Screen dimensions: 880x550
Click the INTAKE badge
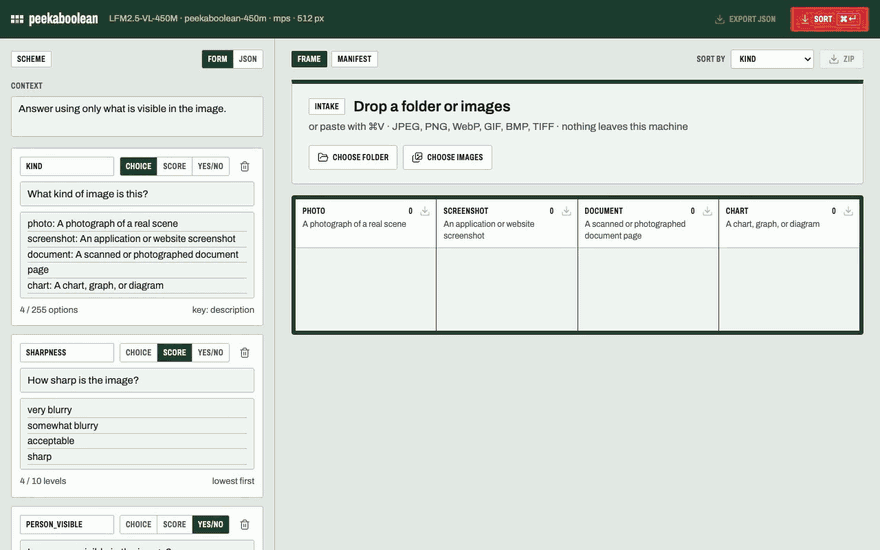[x=327, y=106]
